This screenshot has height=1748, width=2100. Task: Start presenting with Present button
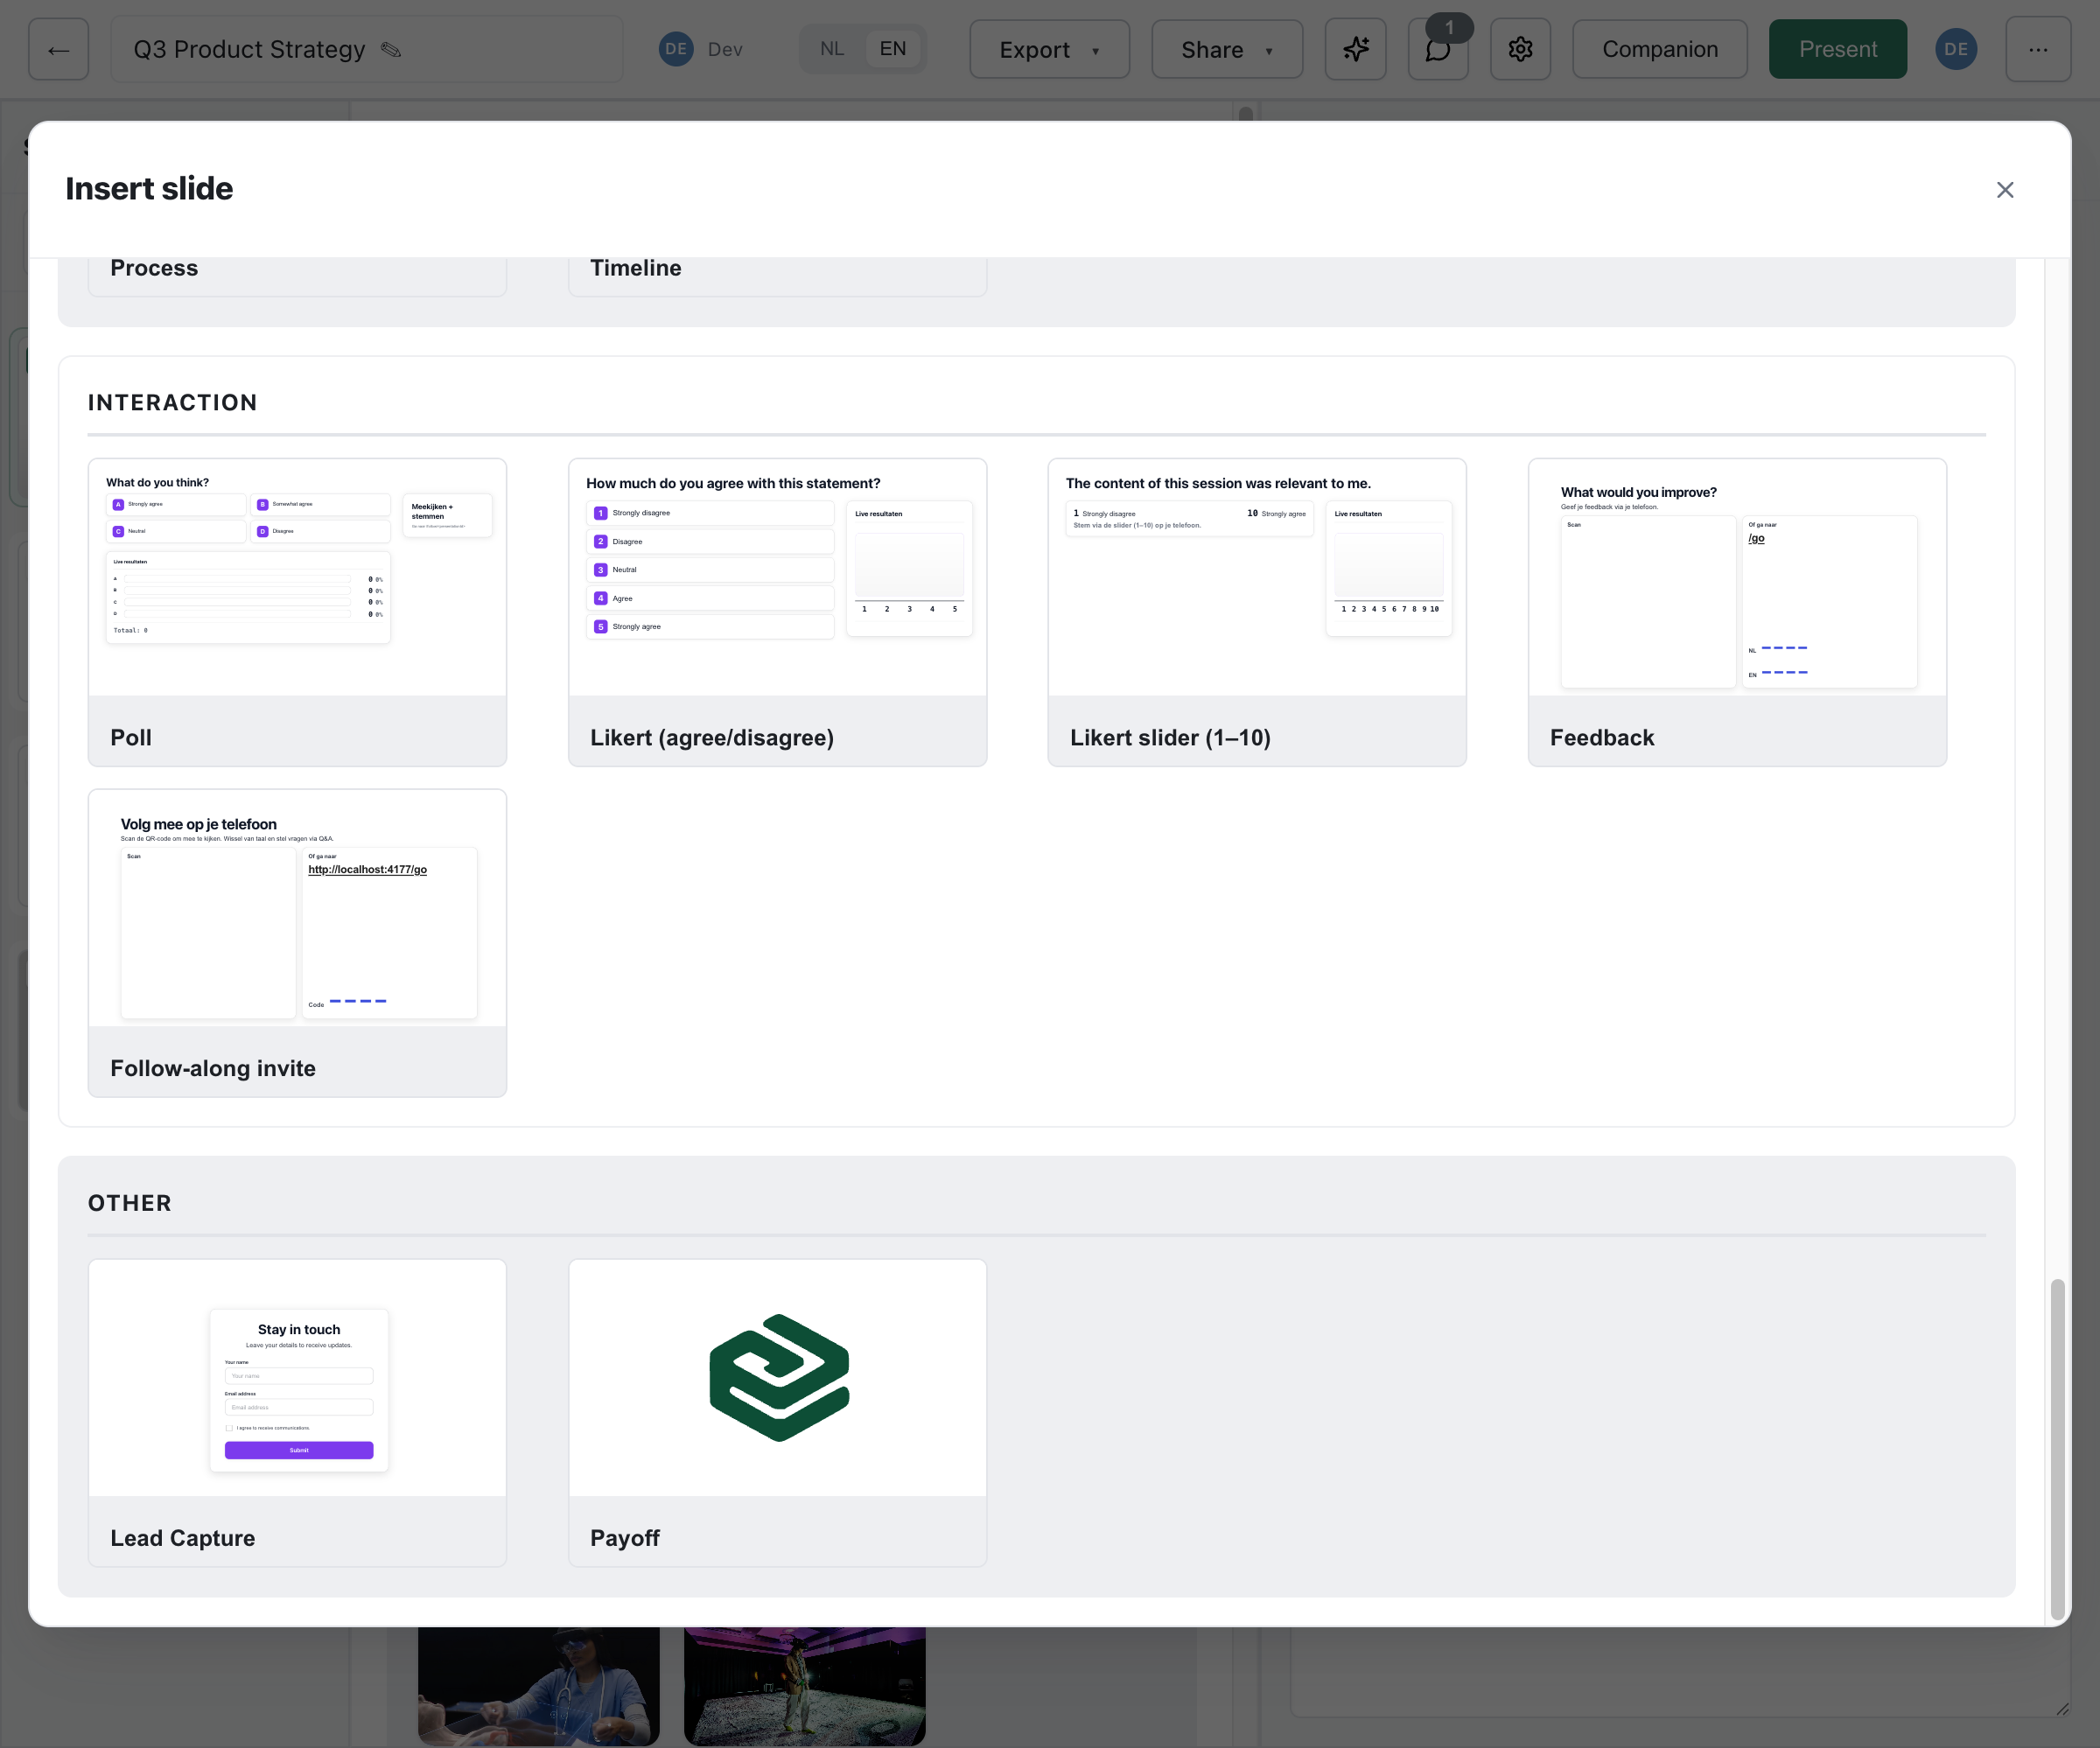1837,49
